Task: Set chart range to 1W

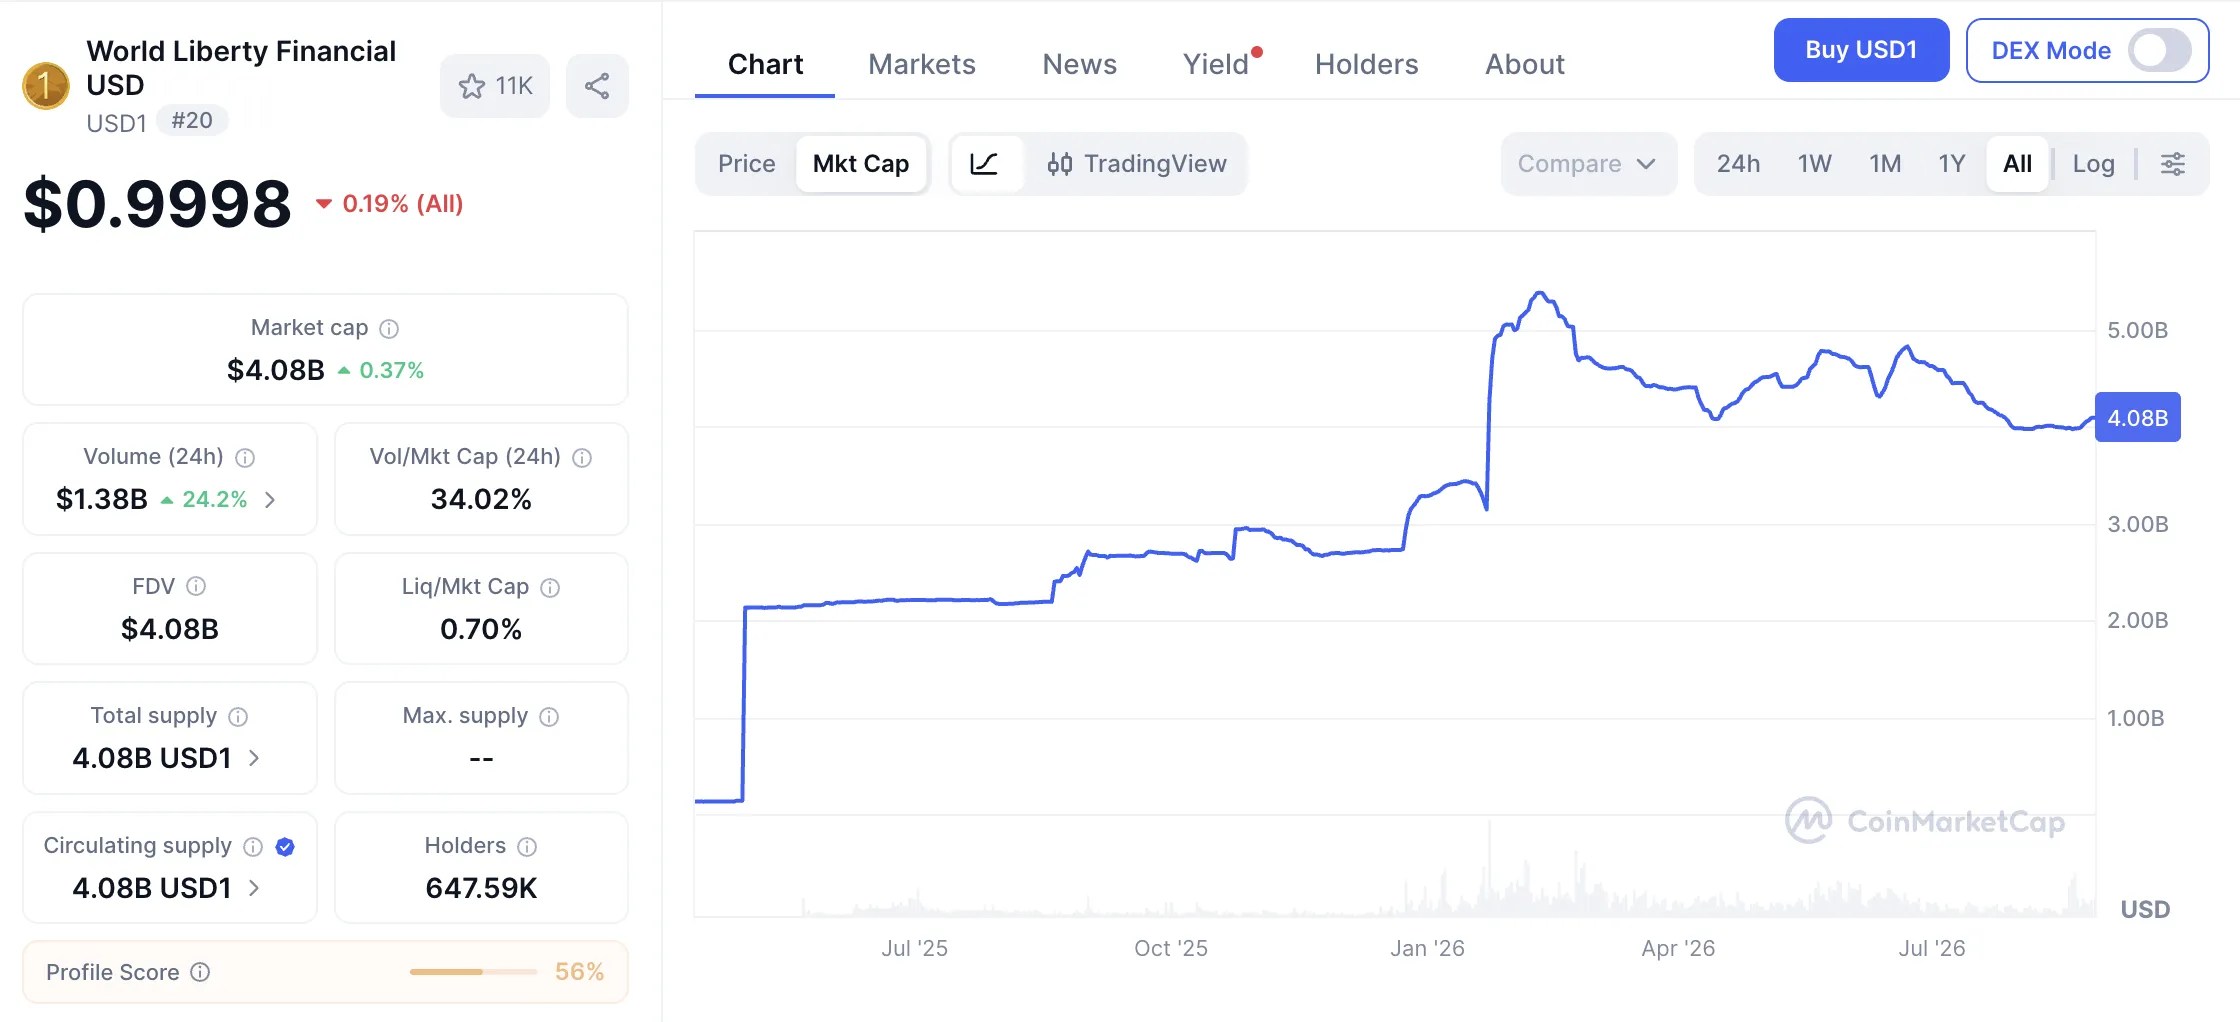Action: pos(1814,164)
